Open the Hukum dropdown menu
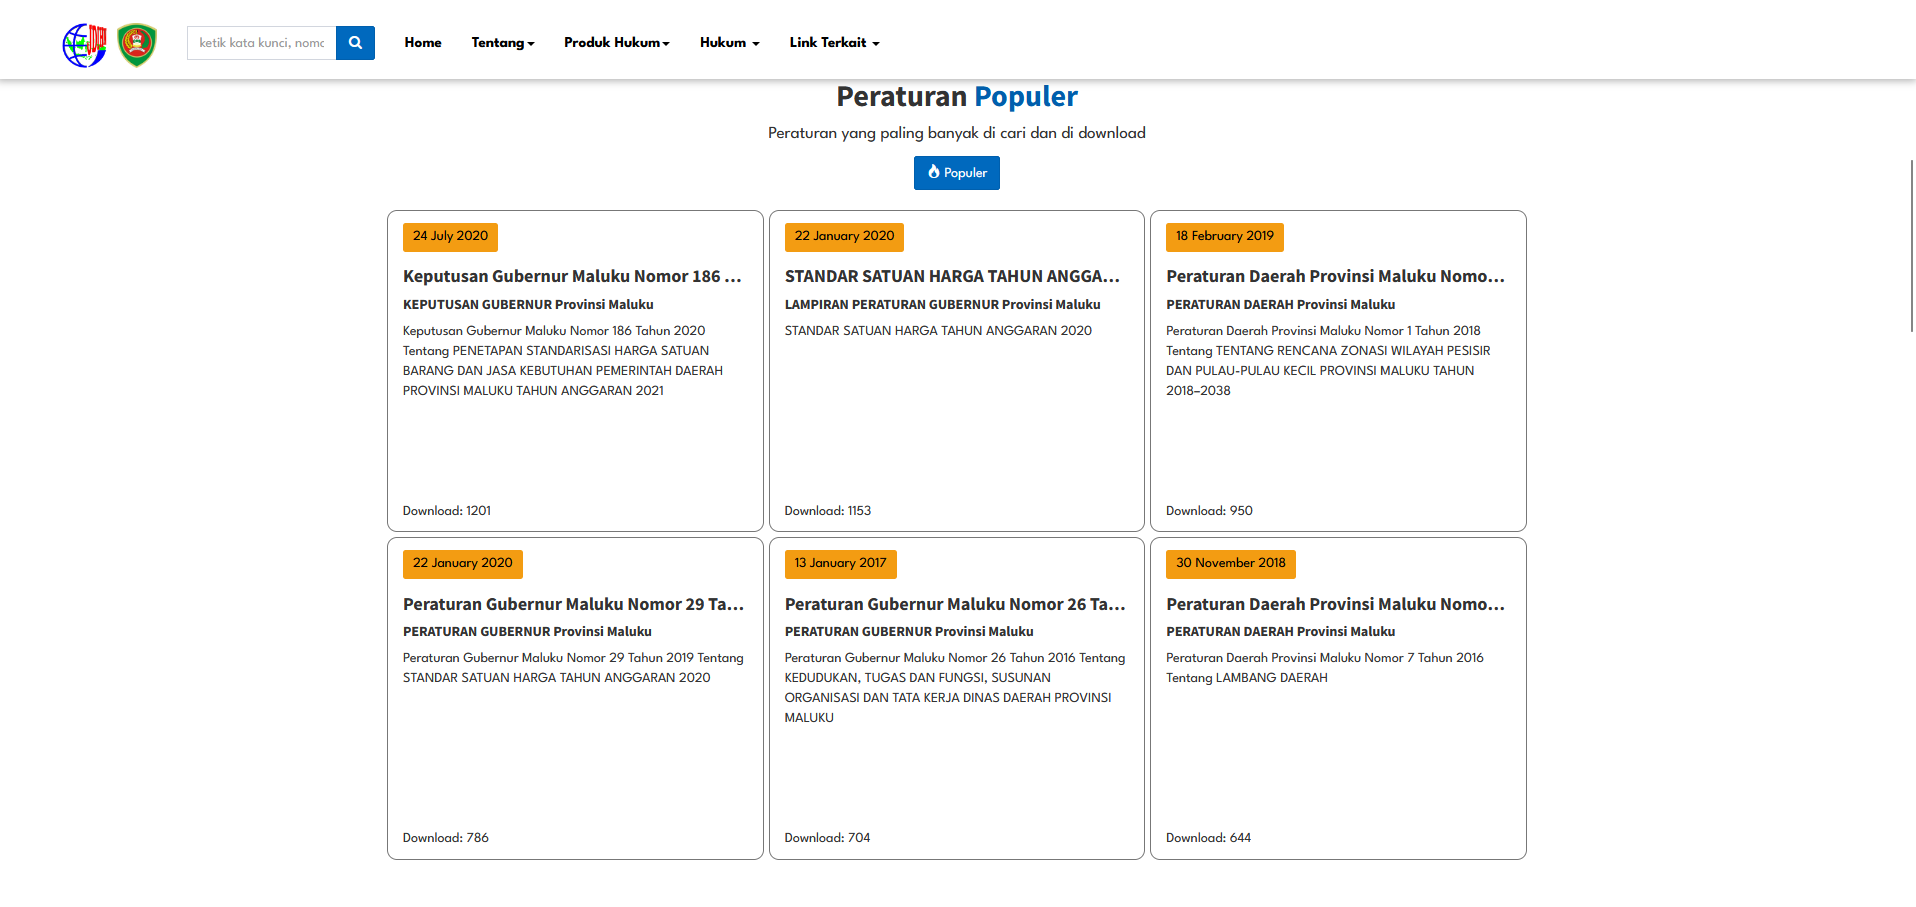Image resolution: width=1916 pixels, height=907 pixels. click(730, 43)
